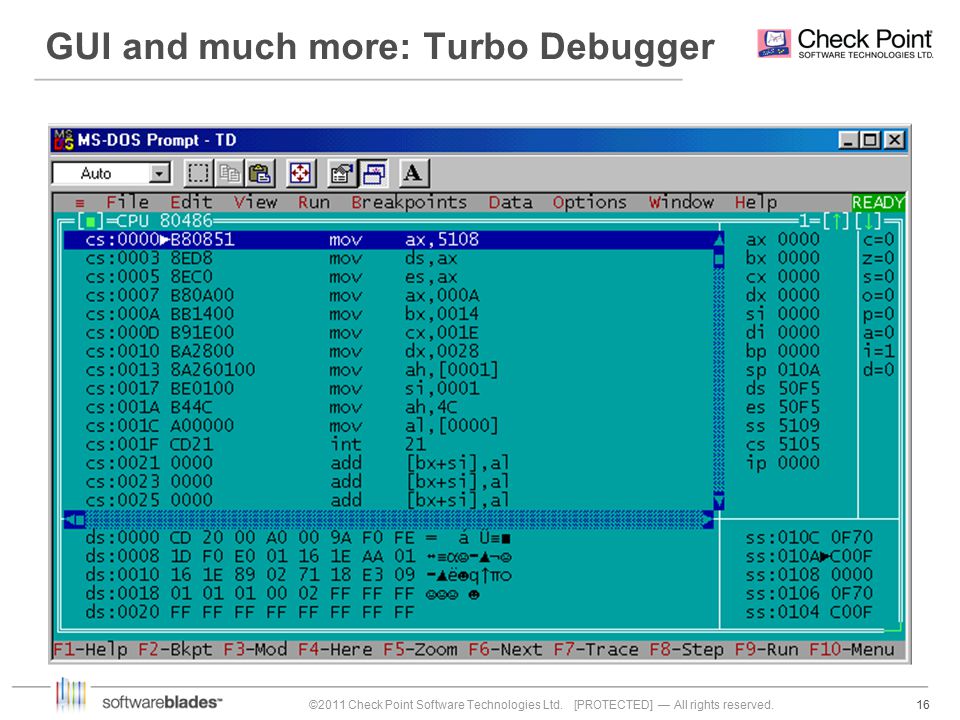
Task: Click F10-Menu in the status bar
Action: pos(852,649)
